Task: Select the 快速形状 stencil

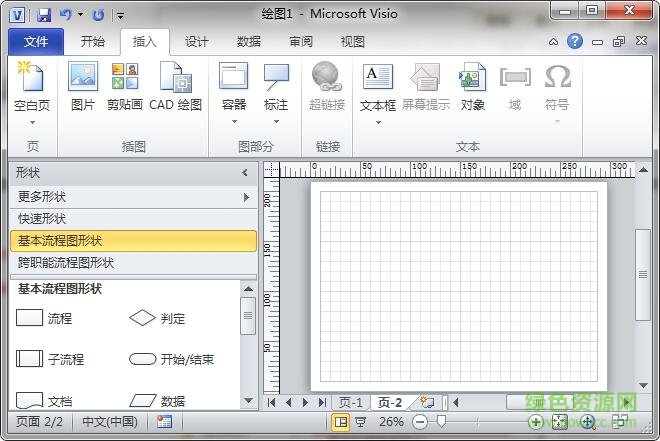Action: (x=133, y=219)
